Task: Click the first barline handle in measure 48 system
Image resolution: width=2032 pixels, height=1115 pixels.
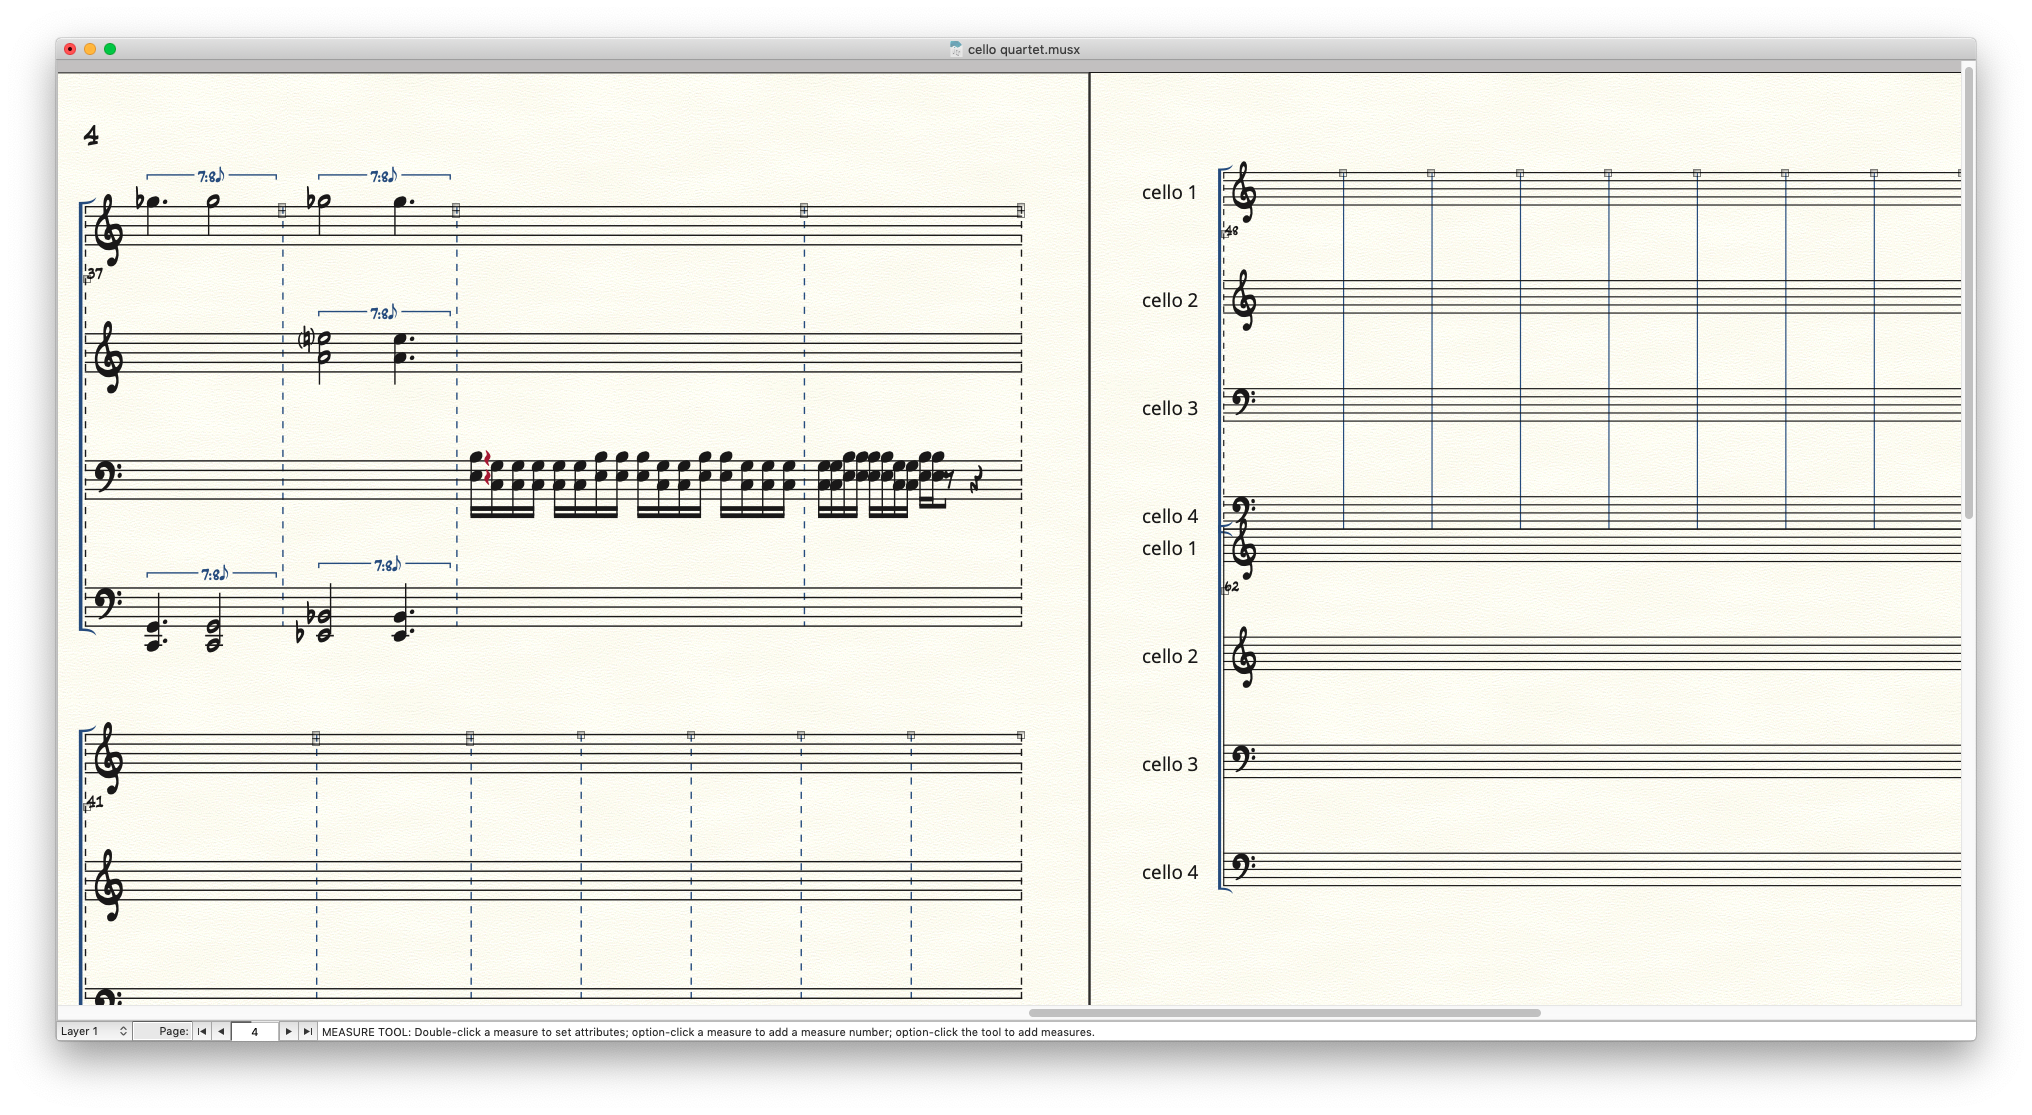Action: [1343, 174]
